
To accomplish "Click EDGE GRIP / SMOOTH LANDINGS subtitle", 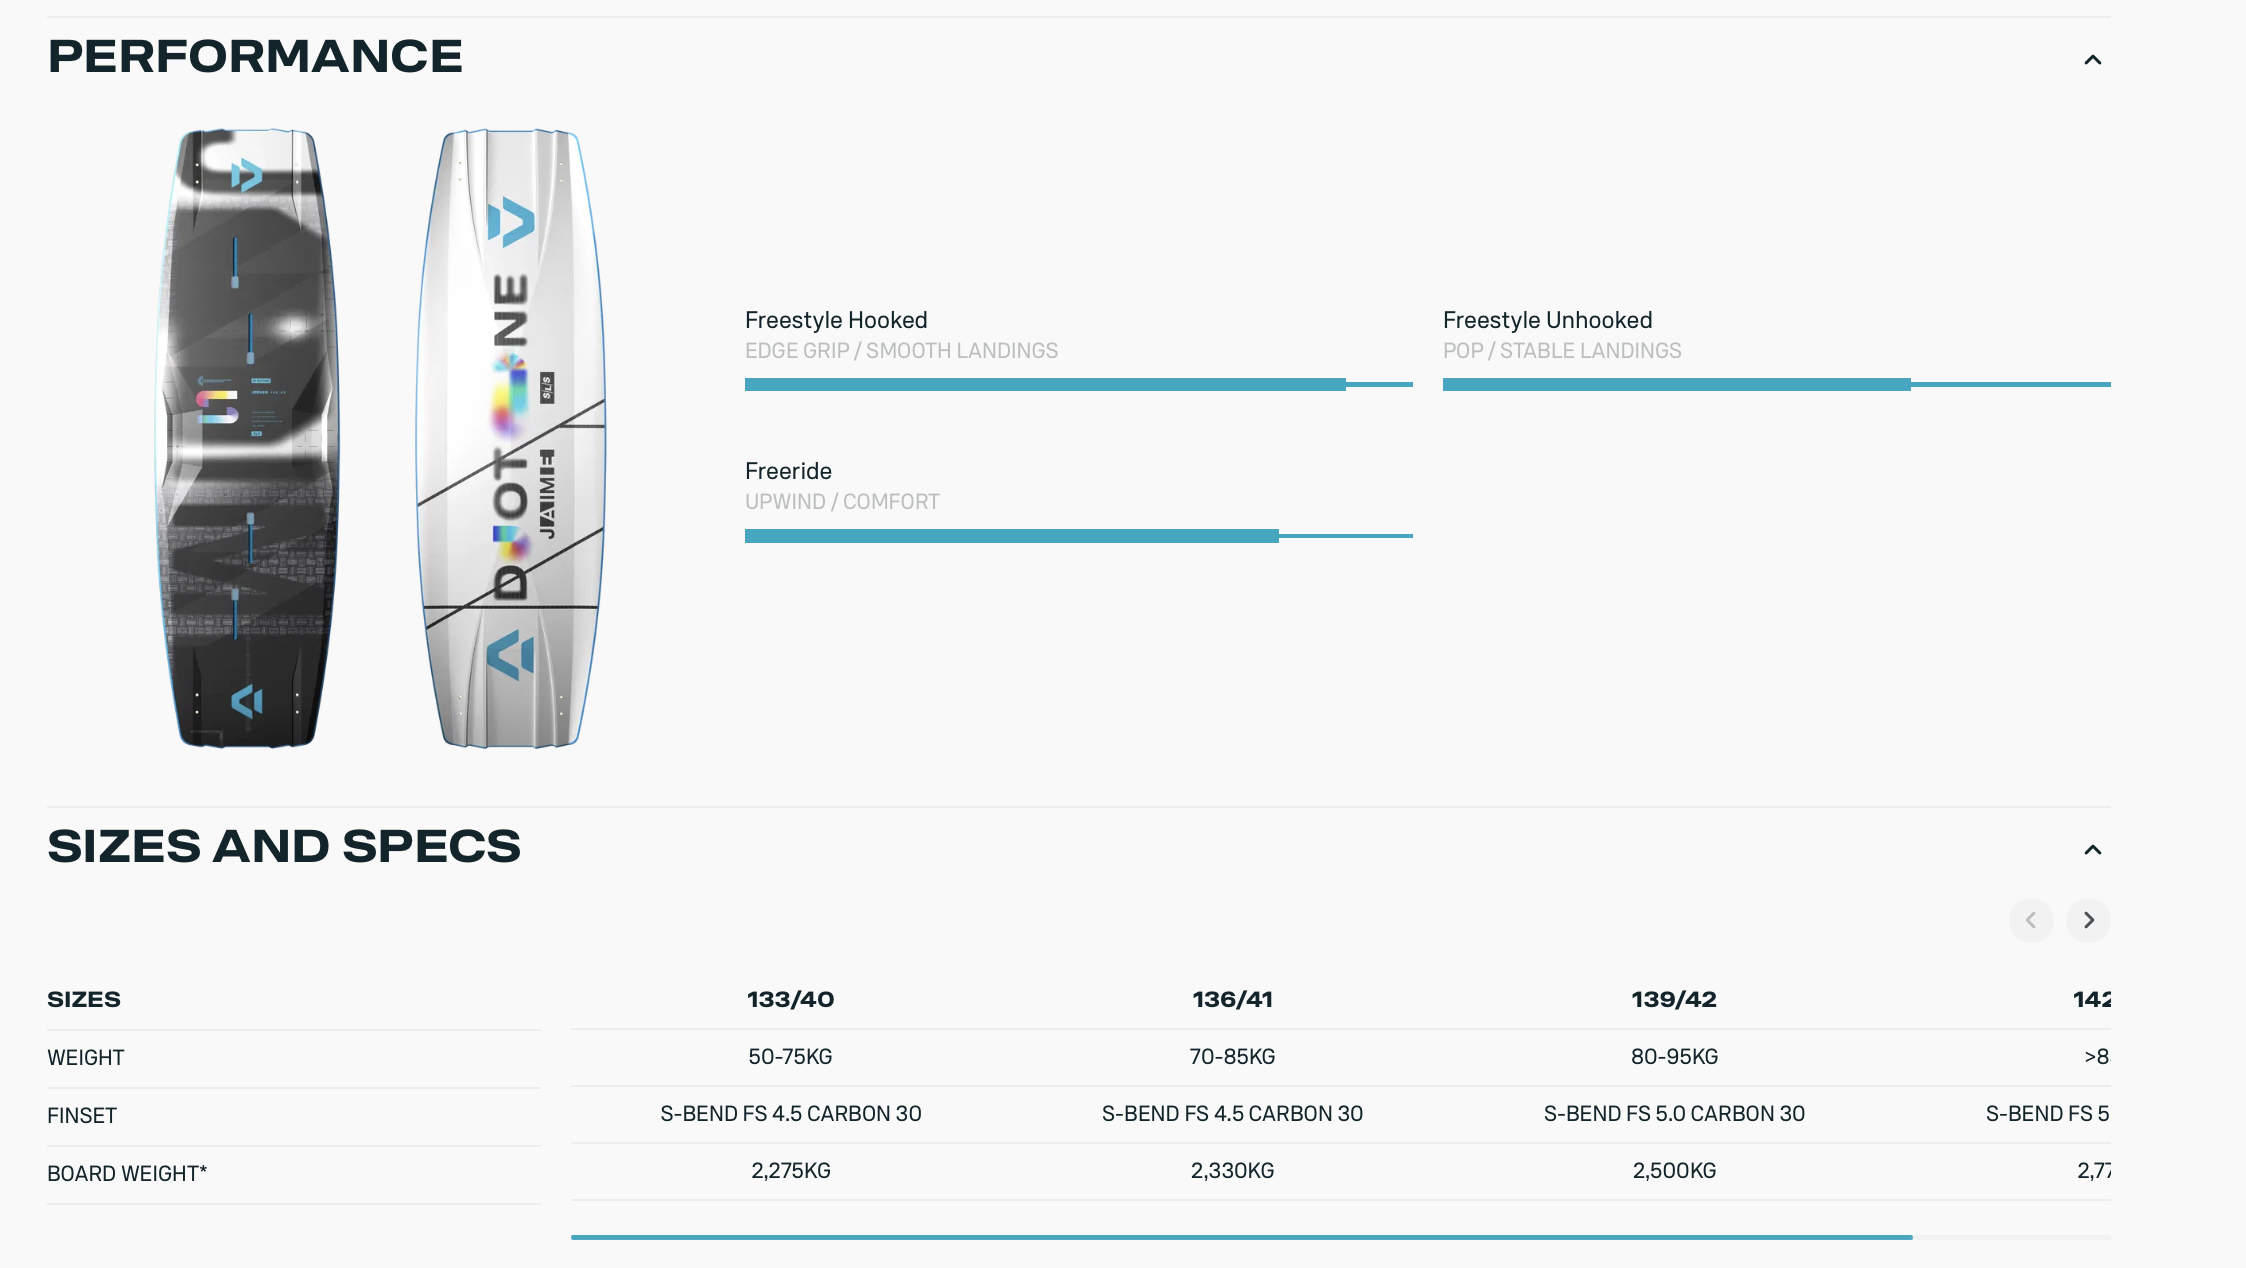I will tap(901, 351).
